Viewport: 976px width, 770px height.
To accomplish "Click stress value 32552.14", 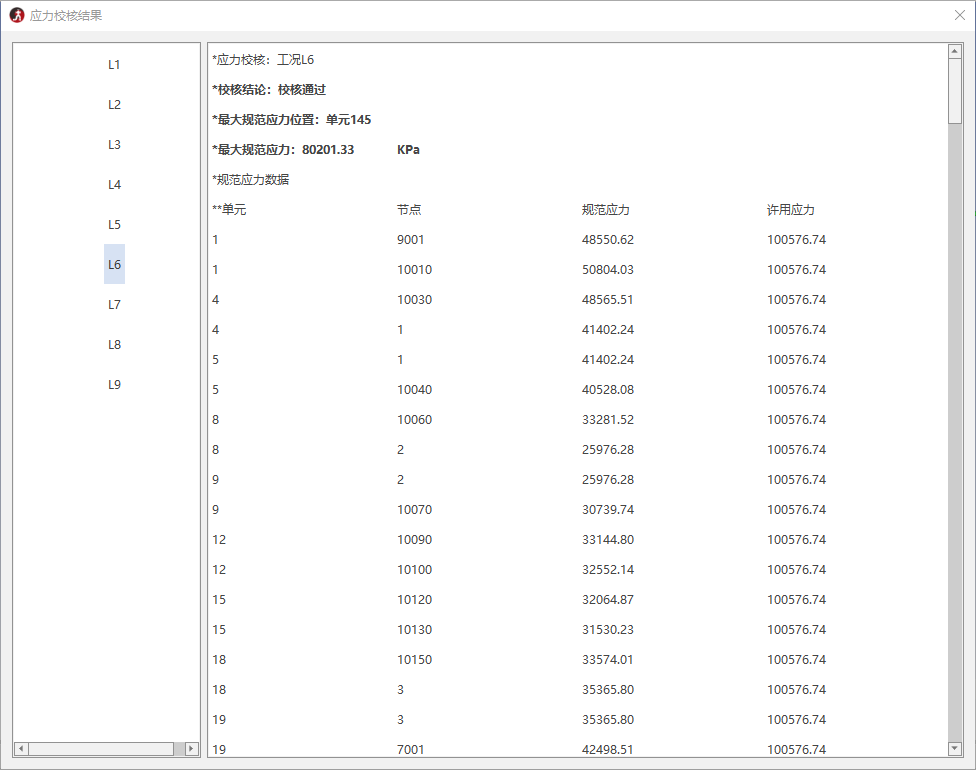I will point(608,570).
